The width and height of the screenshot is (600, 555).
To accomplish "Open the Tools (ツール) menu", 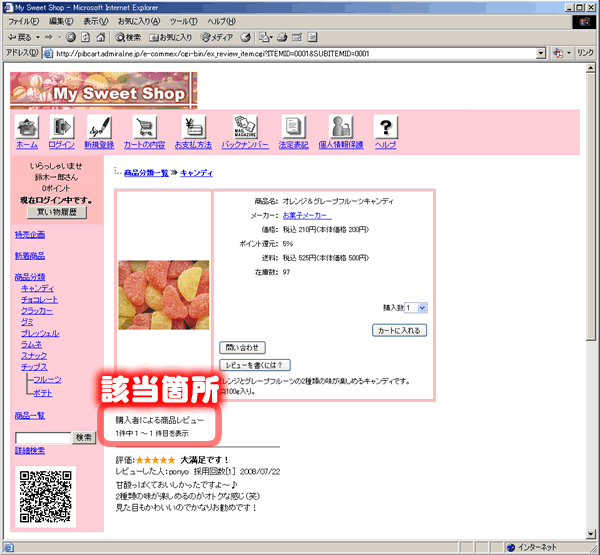I will [184, 21].
